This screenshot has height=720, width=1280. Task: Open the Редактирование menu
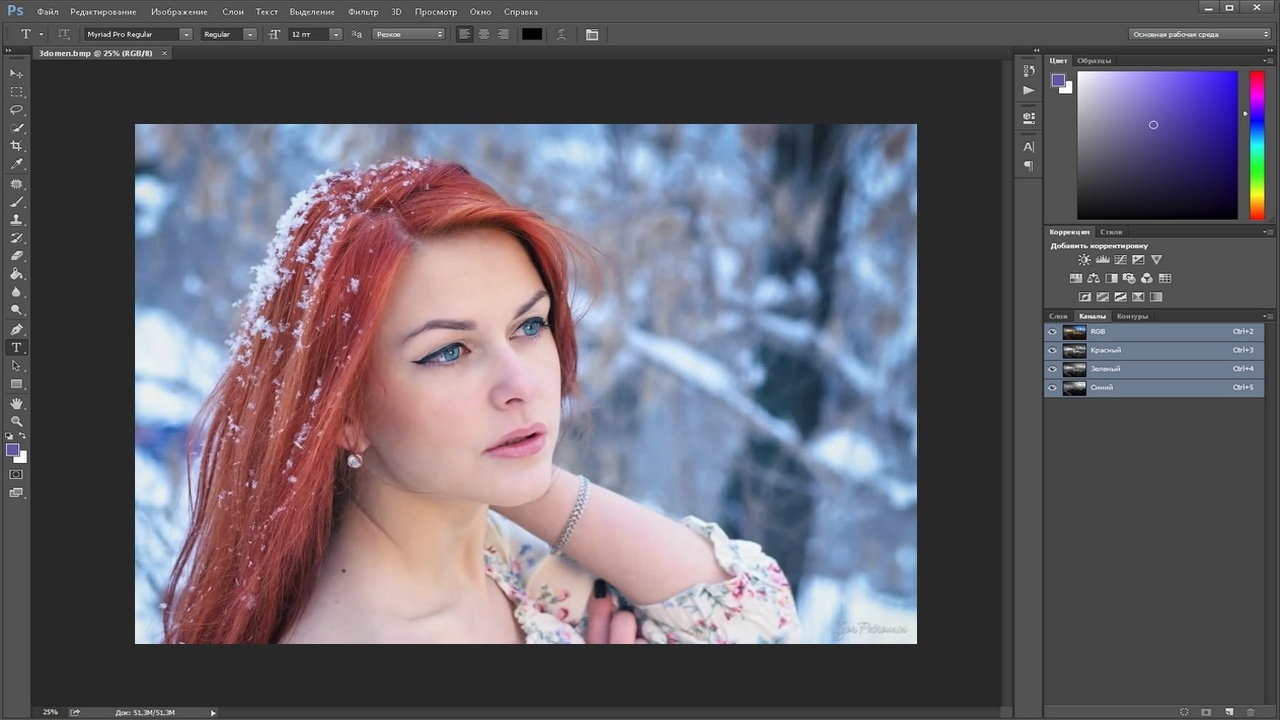point(104,12)
